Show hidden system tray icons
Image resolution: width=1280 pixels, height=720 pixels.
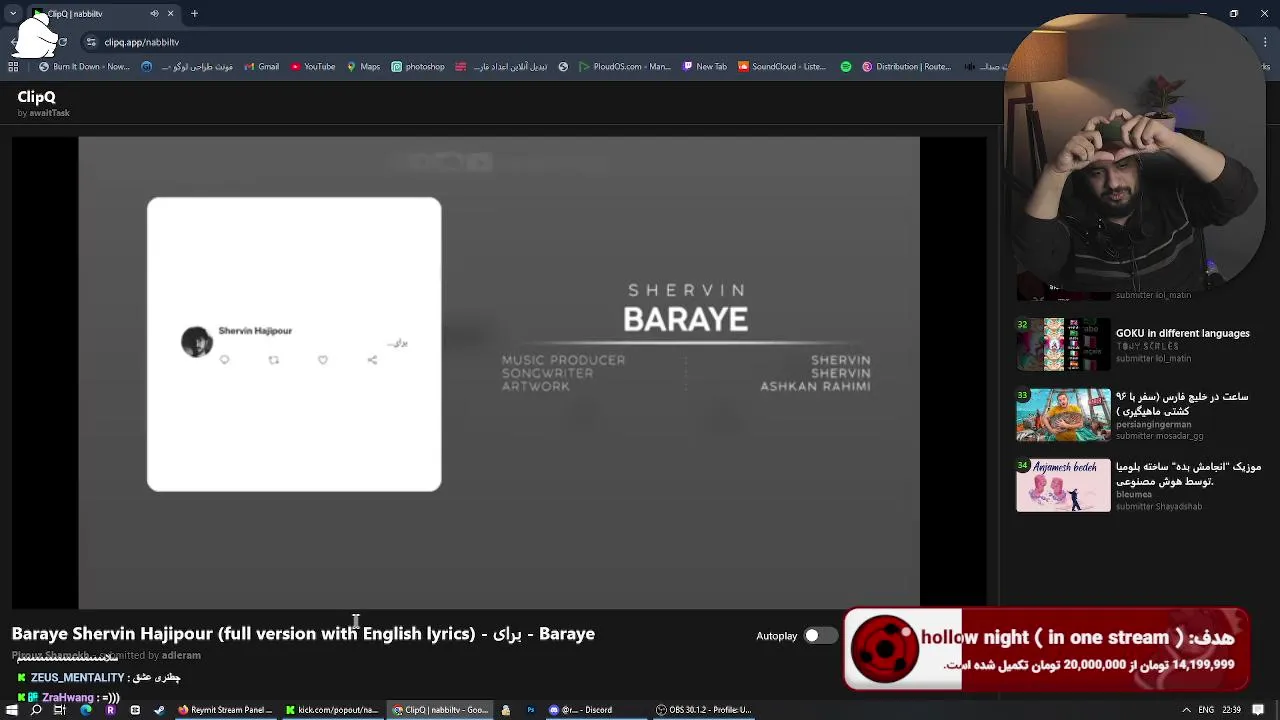pyautogui.click(x=1186, y=710)
